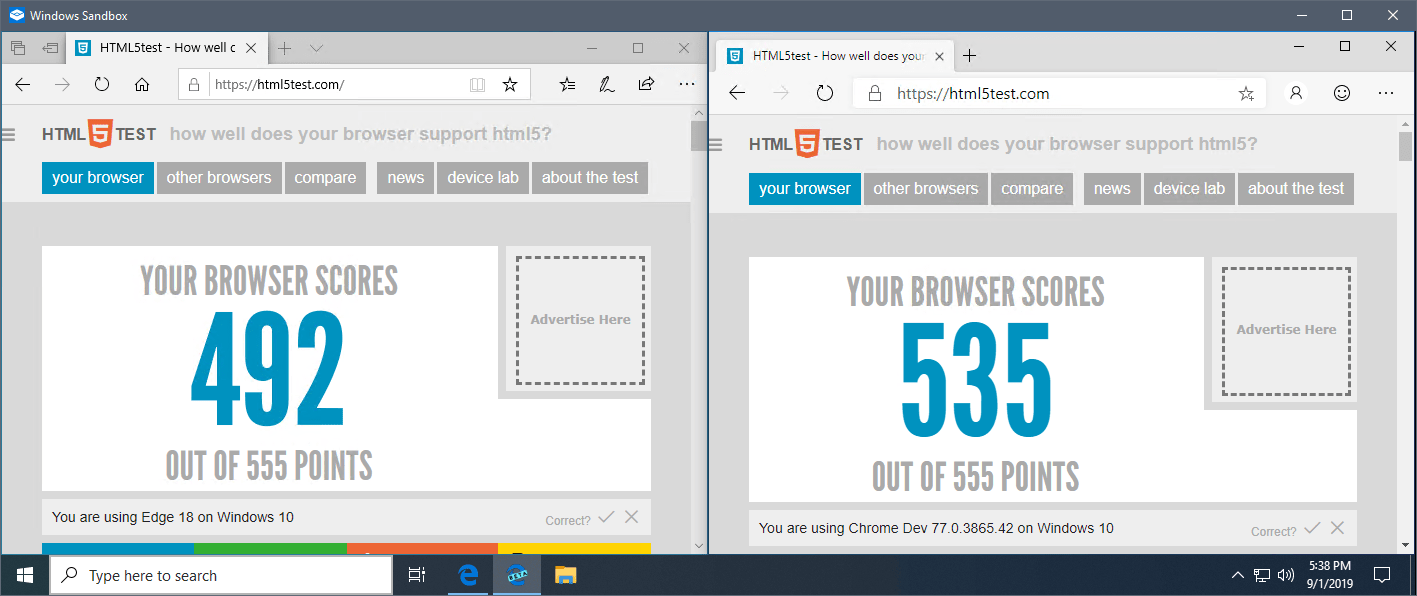The height and width of the screenshot is (596, 1417).
Task: Open the volume control in the system tray
Action: coord(1286,575)
